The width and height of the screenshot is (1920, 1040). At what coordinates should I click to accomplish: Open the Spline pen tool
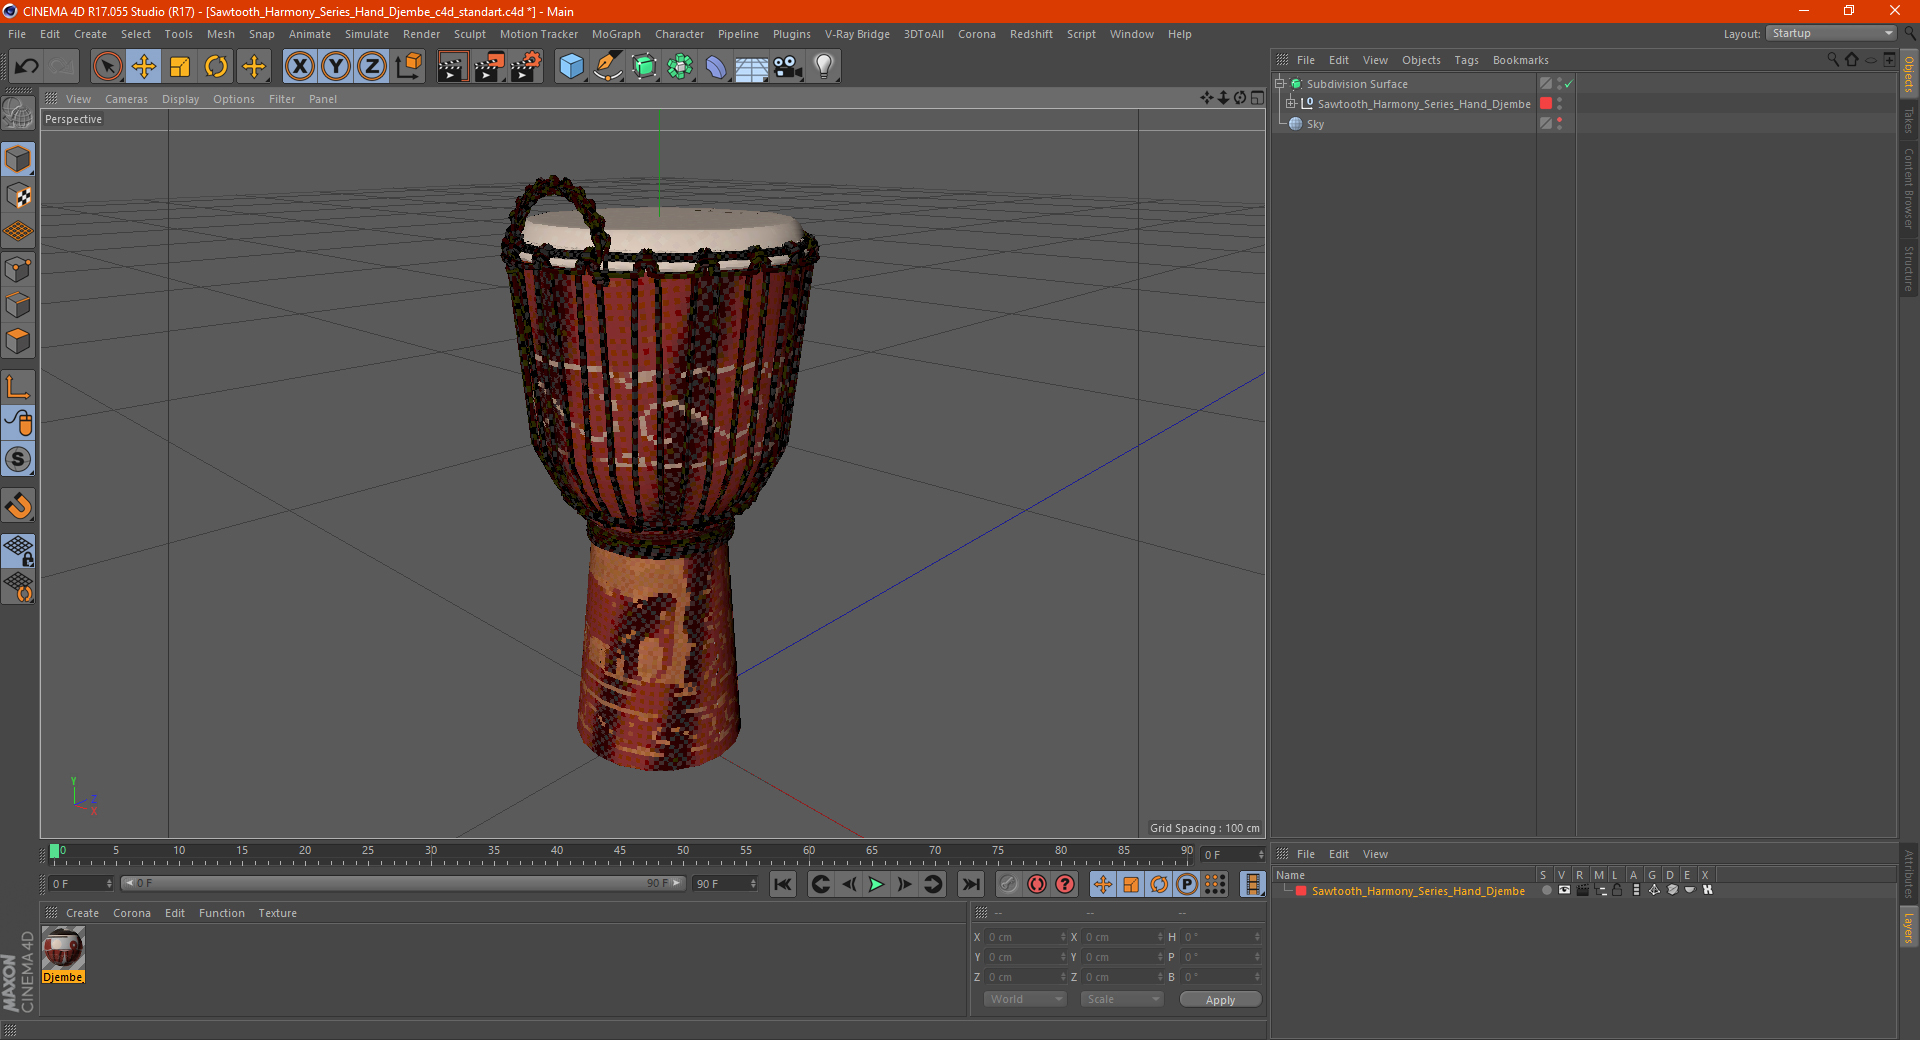click(608, 67)
